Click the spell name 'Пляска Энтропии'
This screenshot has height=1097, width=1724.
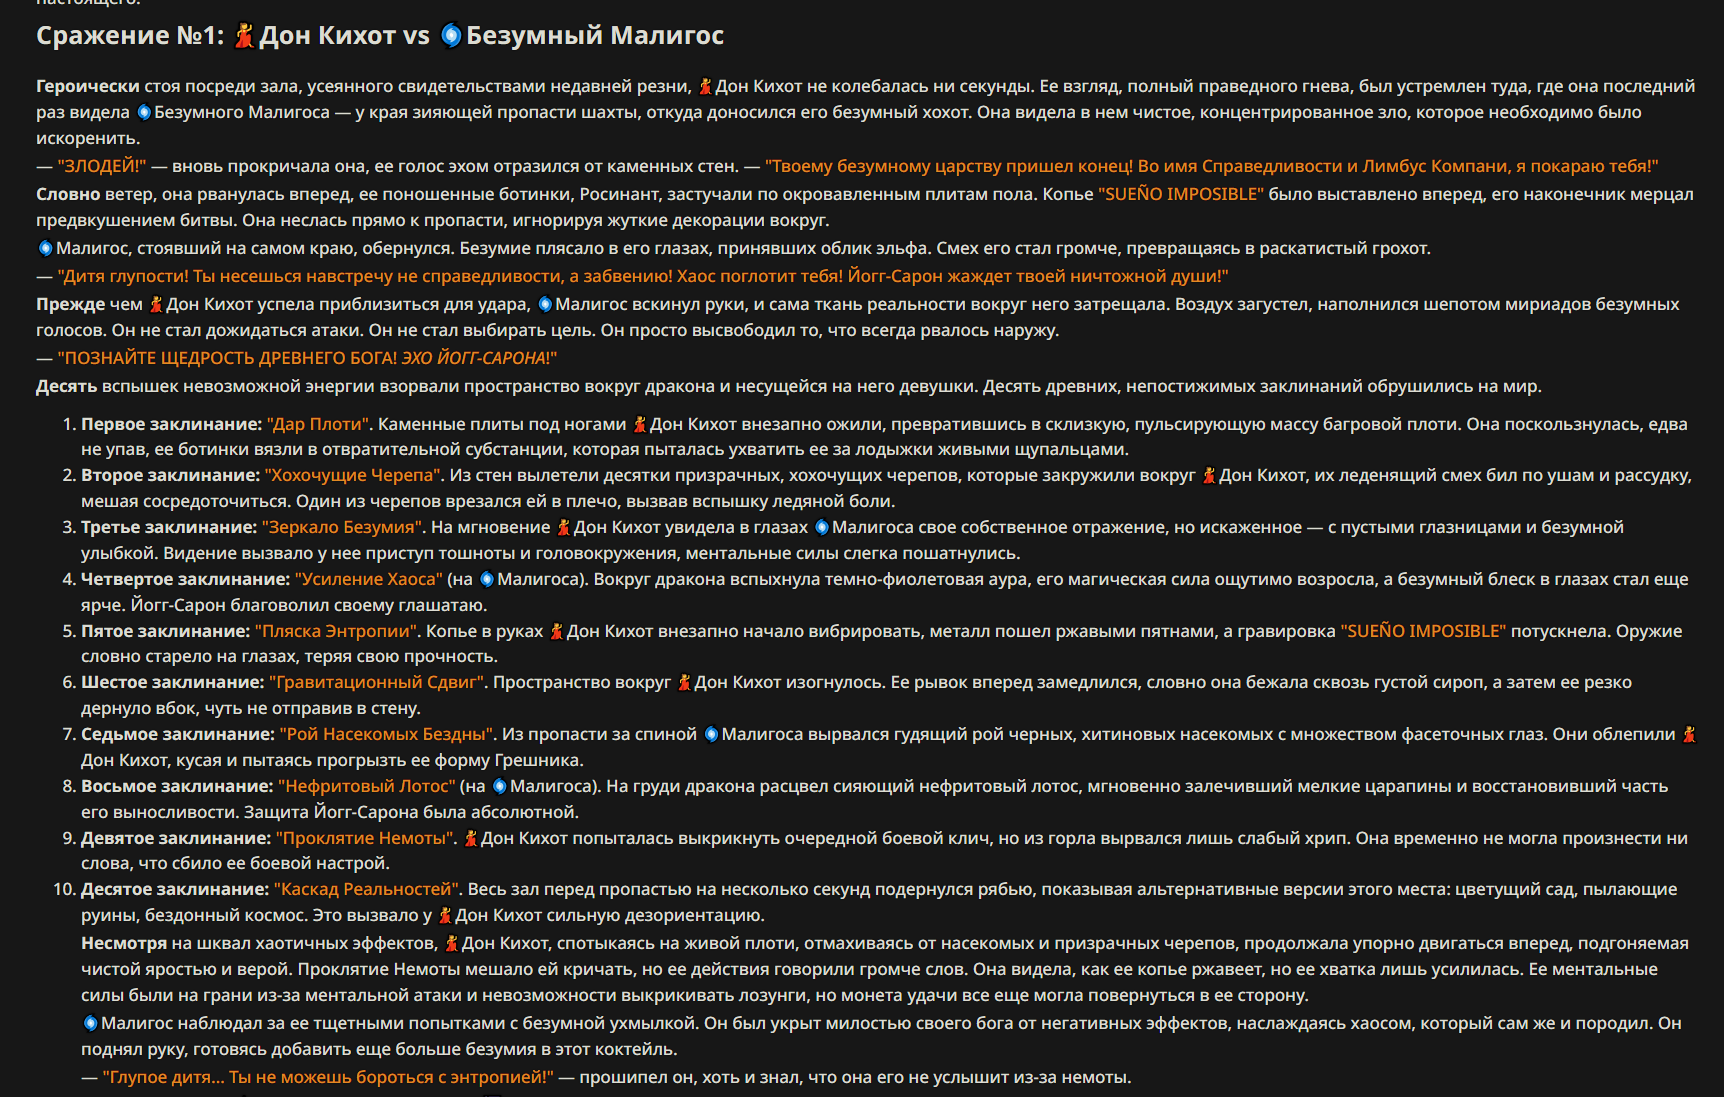(x=336, y=631)
